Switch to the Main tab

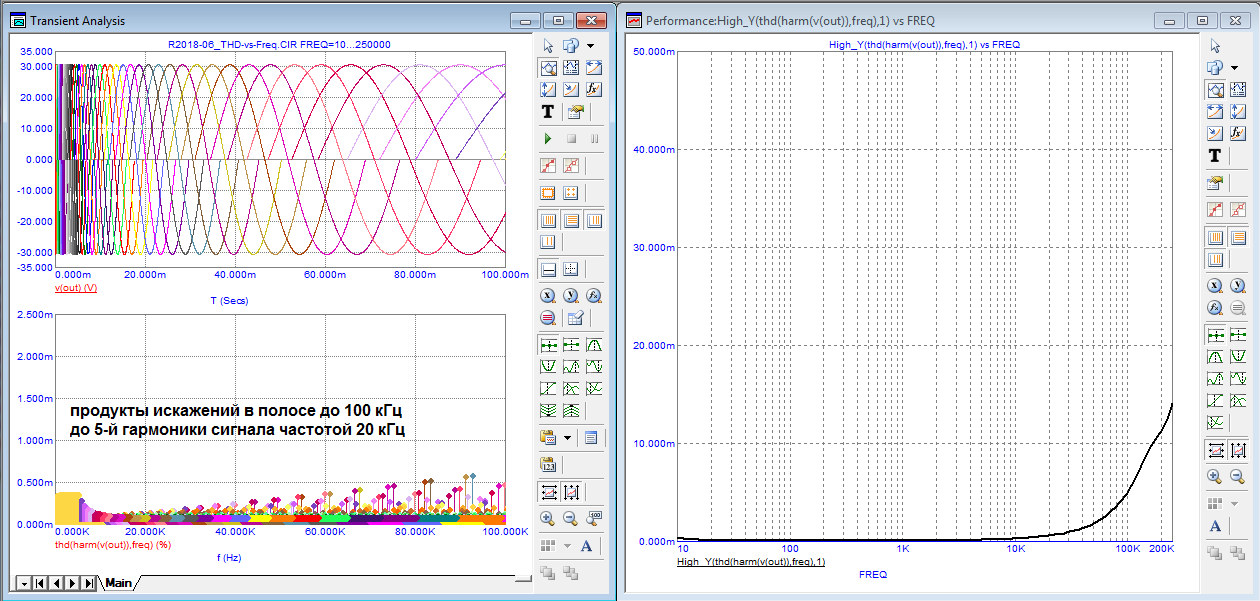(x=119, y=583)
